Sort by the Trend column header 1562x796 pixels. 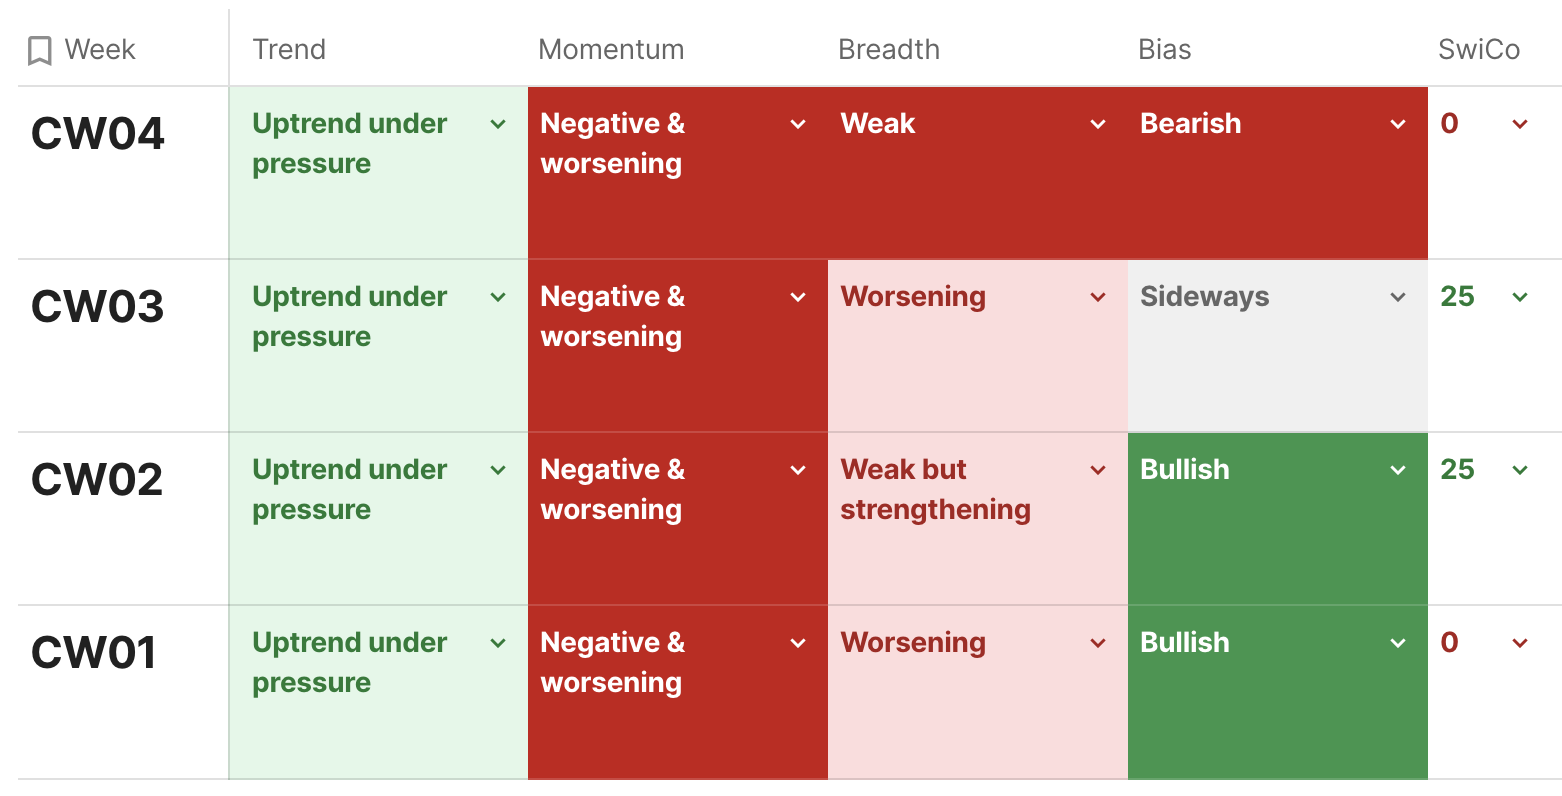coord(289,50)
